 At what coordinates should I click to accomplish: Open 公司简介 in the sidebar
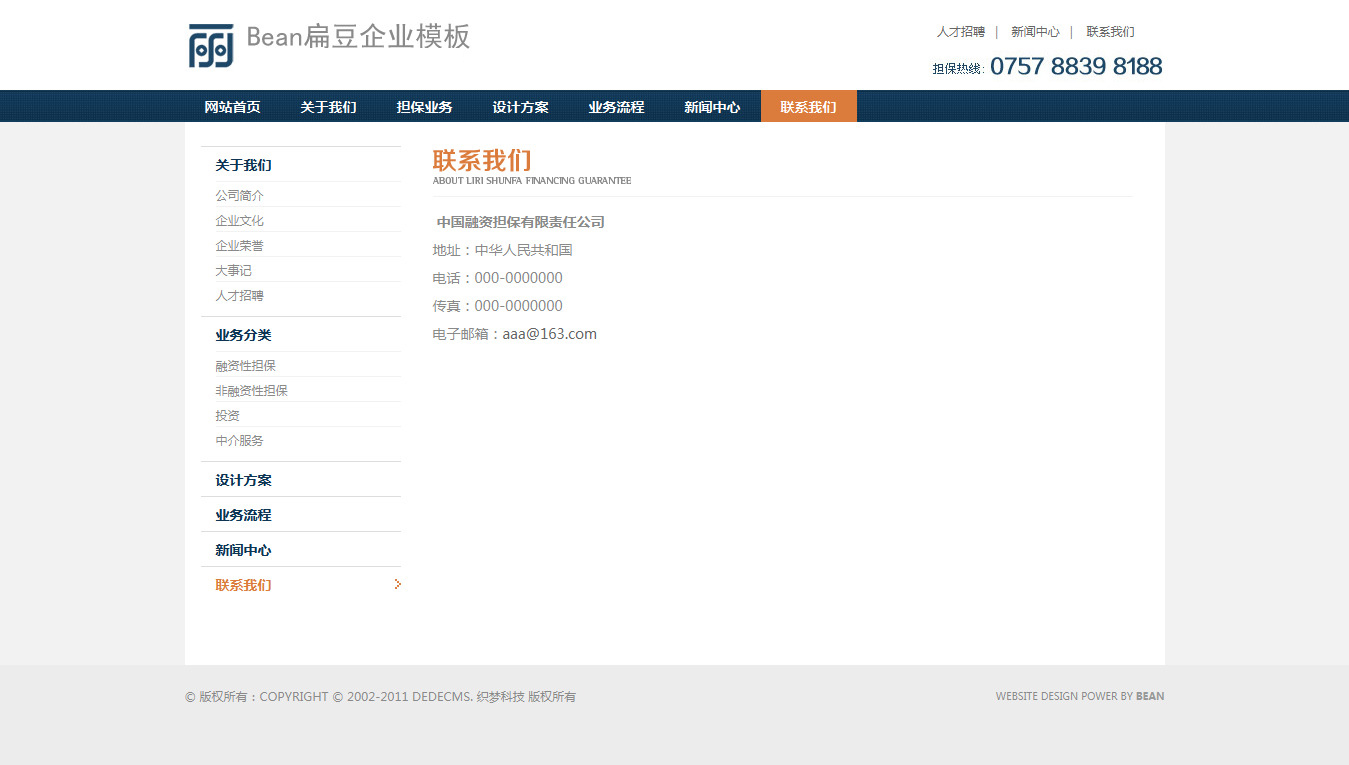click(x=240, y=196)
